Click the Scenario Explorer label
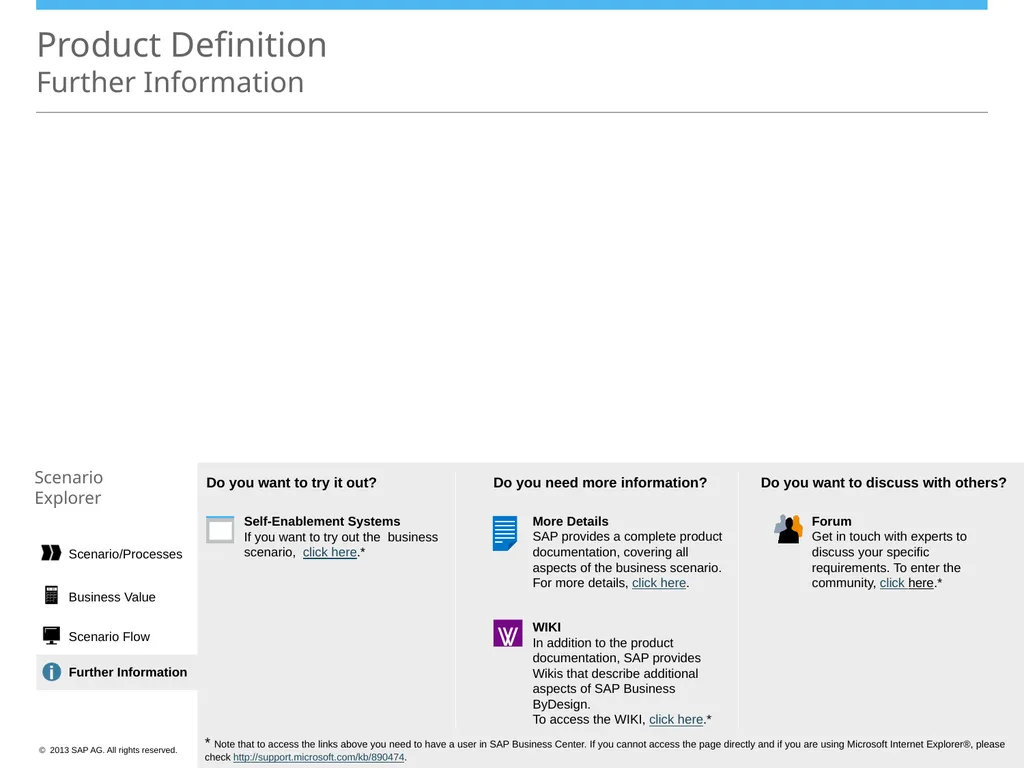This screenshot has height=768, width=1024. 69,487
